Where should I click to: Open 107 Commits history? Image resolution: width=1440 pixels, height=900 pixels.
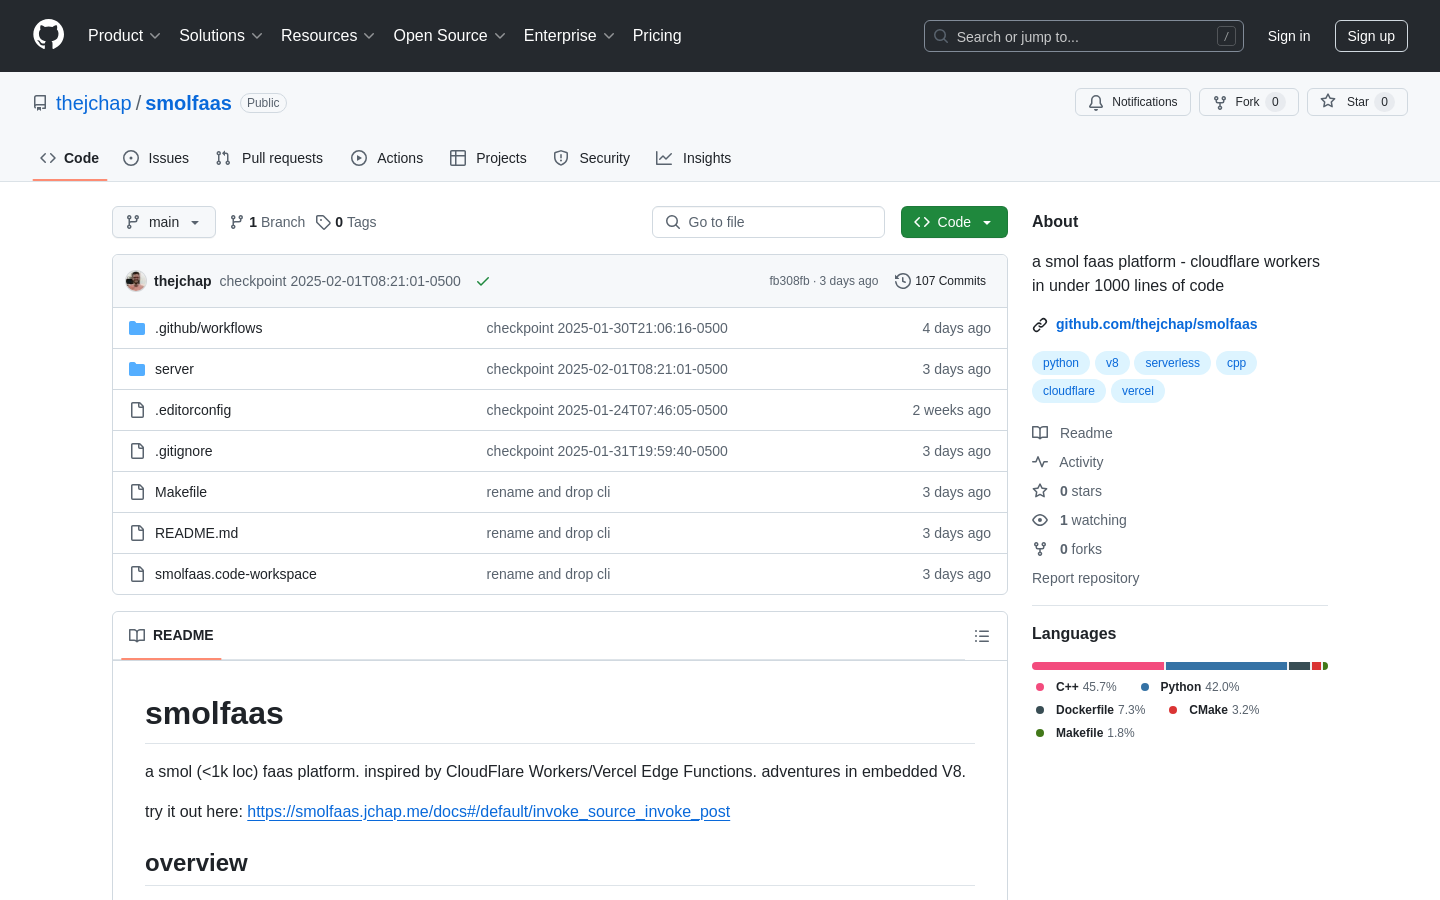click(x=940, y=281)
